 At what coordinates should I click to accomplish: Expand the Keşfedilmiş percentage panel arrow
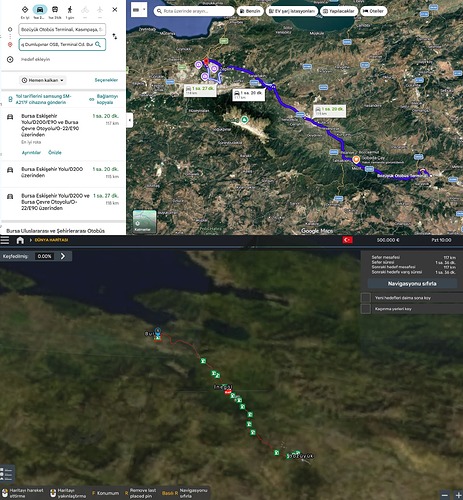pyautogui.click(x=63, y=256)
